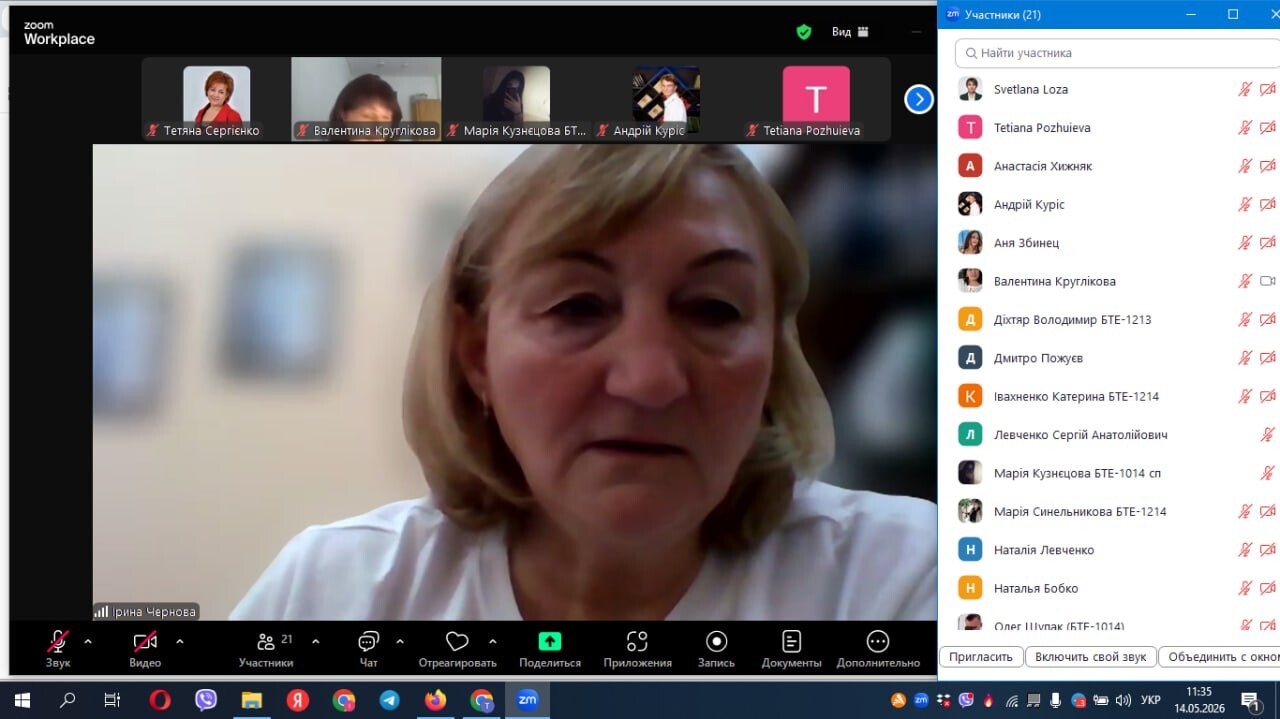Click the green encryption shield icon
Viewport: 1280px width, 719px height.
(x=804, y=32)
